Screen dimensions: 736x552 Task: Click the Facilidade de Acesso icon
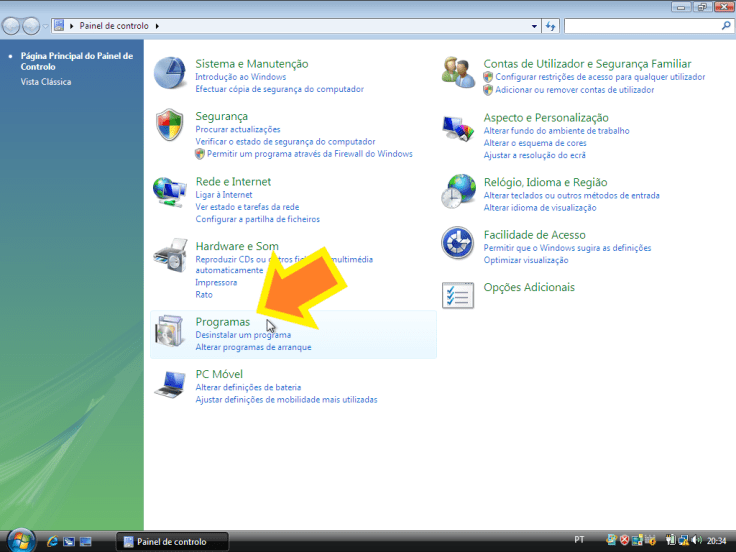click(458, 243)
